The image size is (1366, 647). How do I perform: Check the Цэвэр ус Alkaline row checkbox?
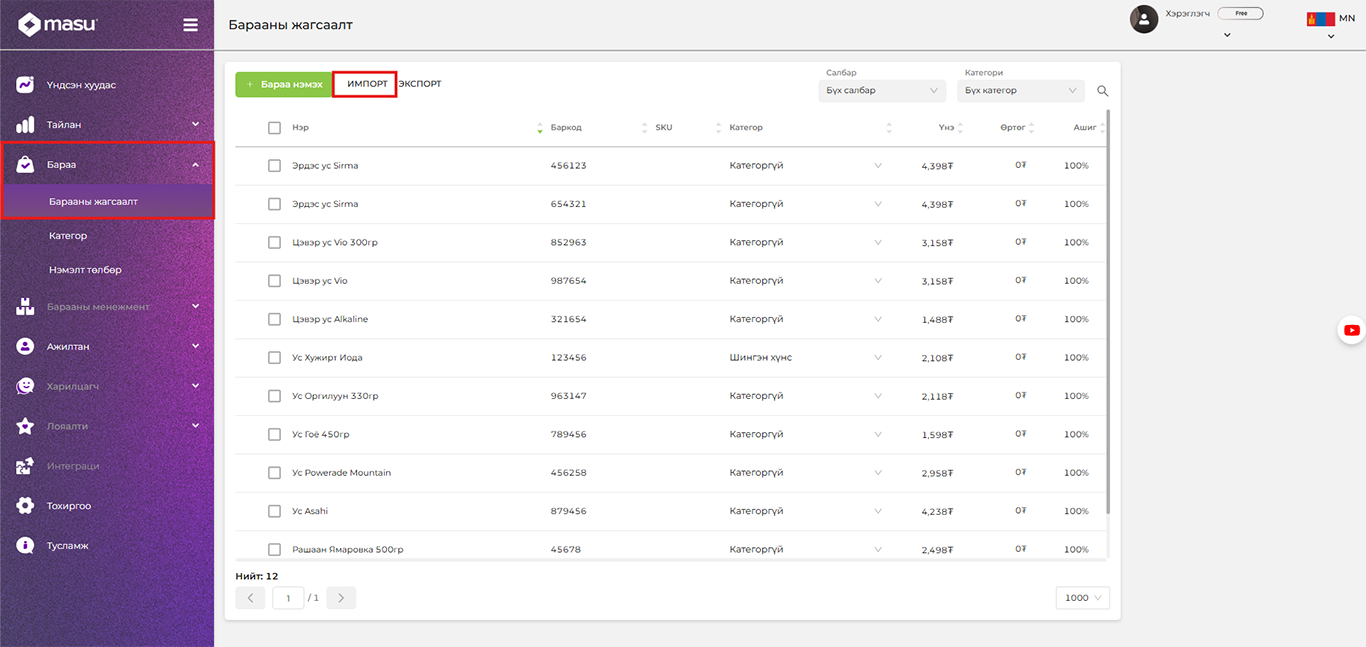point(274,319)
